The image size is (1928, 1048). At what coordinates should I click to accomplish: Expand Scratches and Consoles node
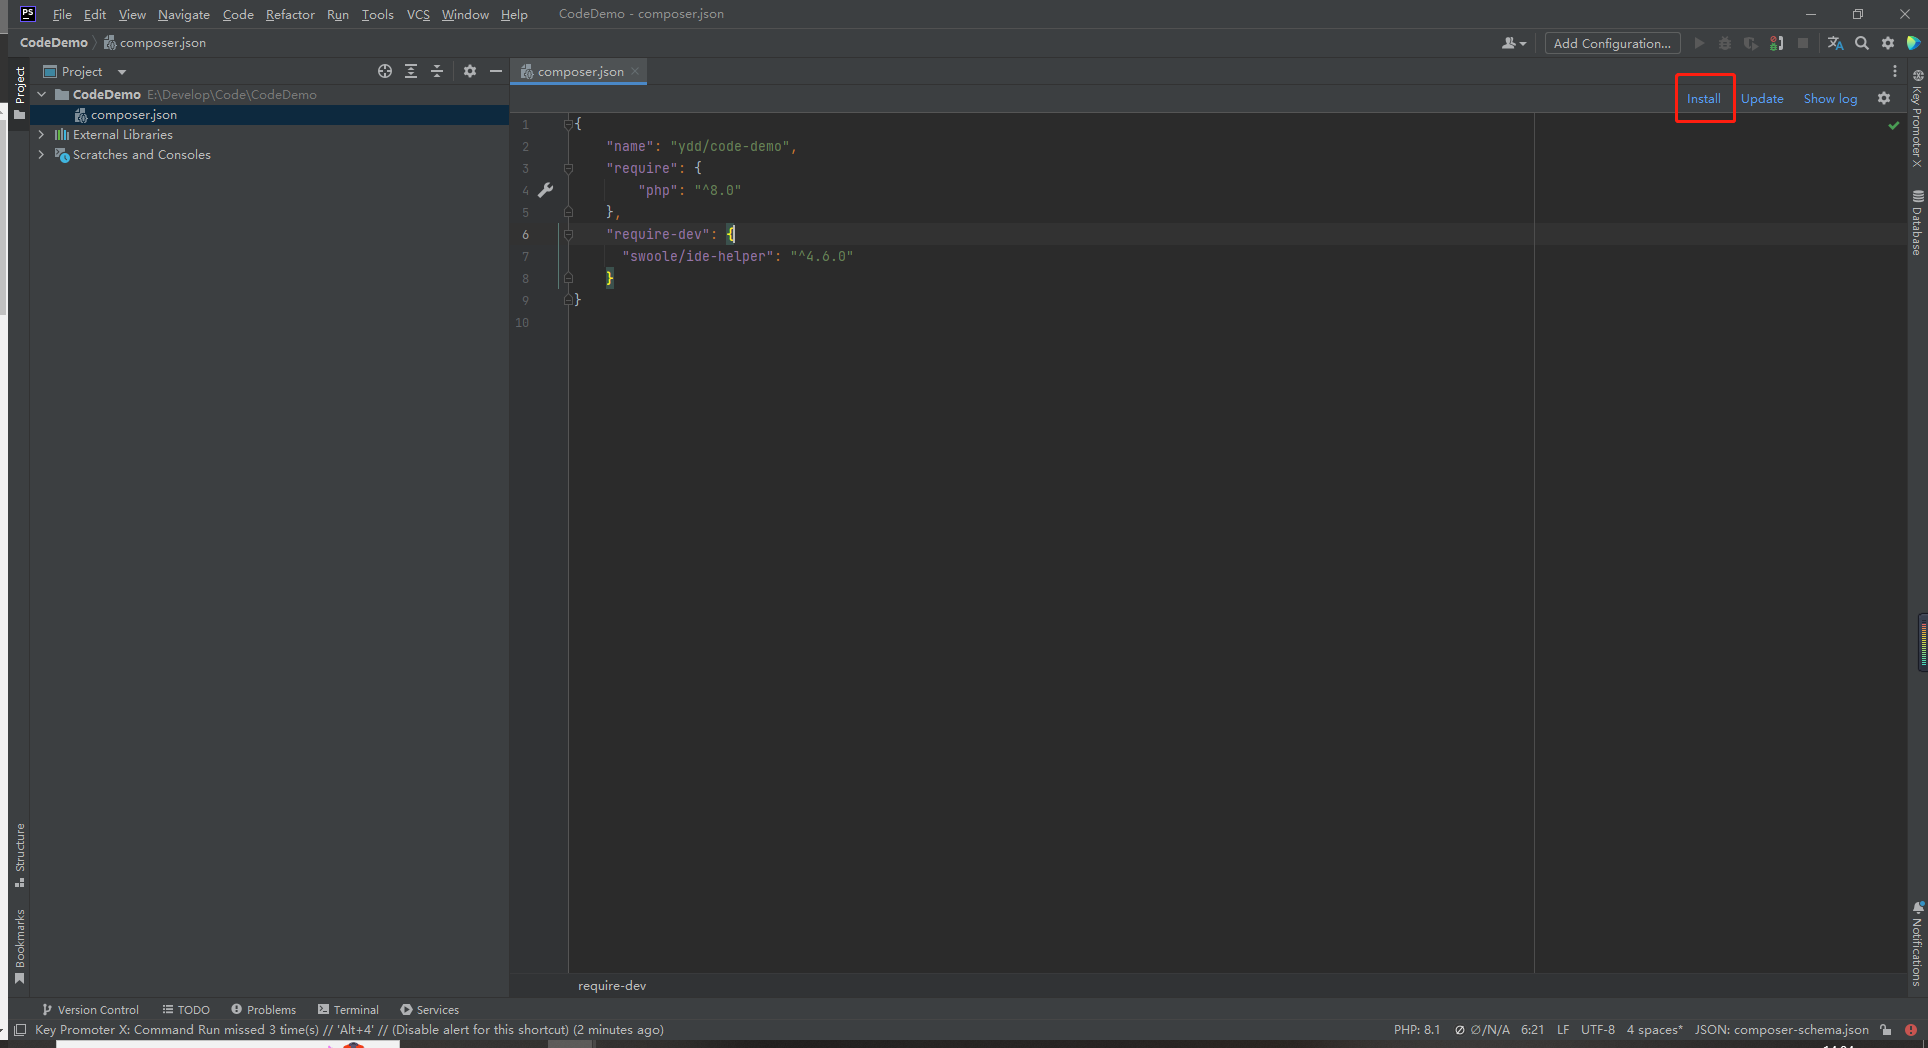[x=42, y=154]
